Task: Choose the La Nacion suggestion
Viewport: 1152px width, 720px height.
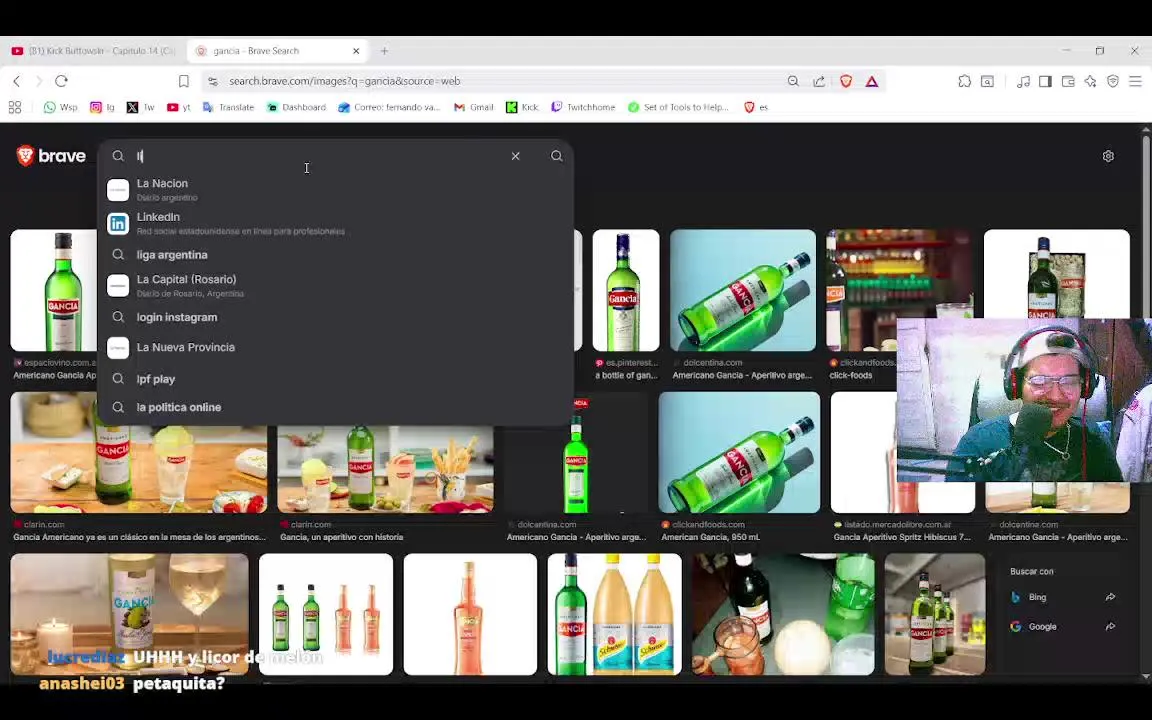Action: coord(336,190)
